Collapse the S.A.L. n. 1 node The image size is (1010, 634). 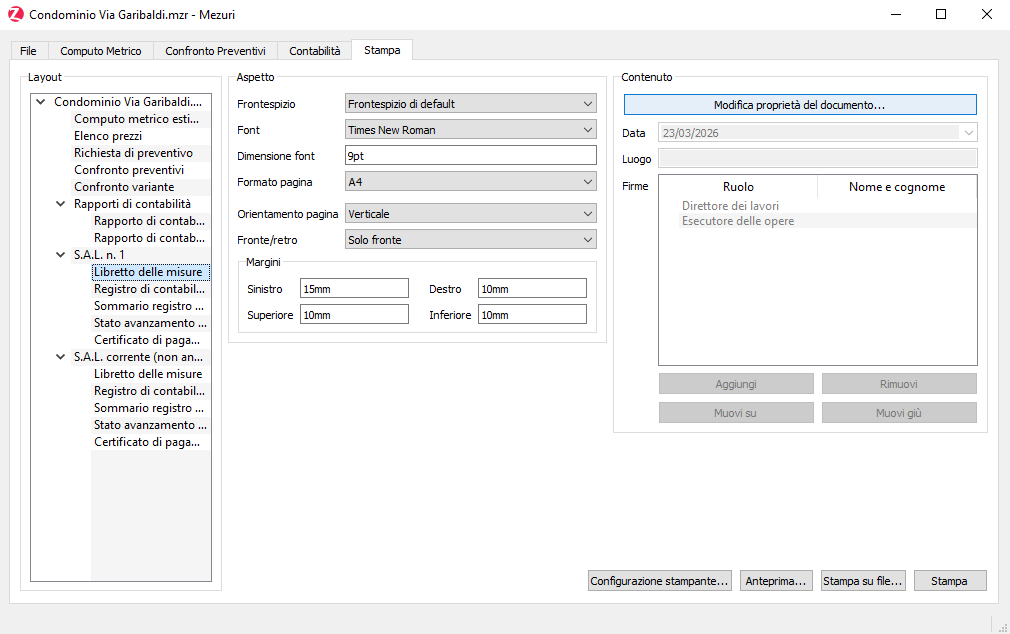pyautogui.click(x=60, y=255)
